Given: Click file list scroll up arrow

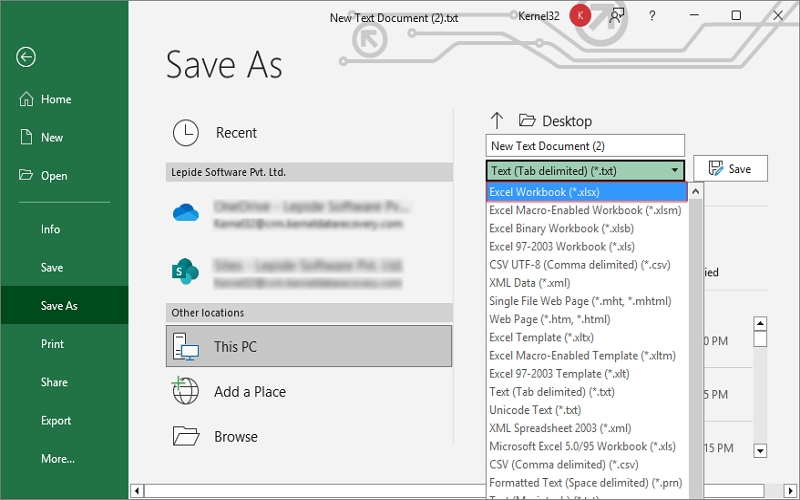Looking at the screenshot, I should [760, 323].
